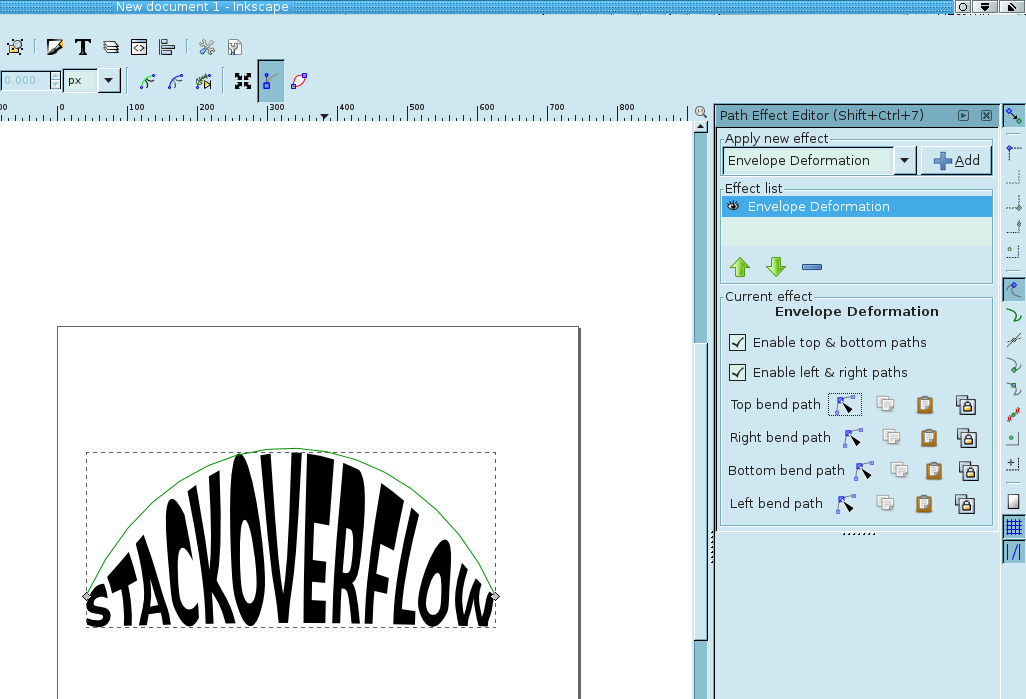
Task: Click the left diamond node of bend path
Action: [87, 596]
